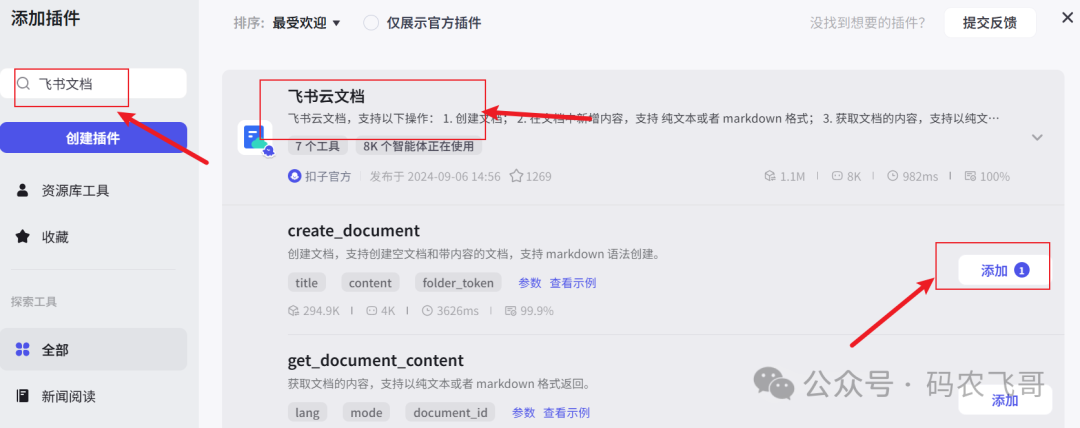1080x428 pixels.
Task: Click the 扣子官方 avatar icon
Action: (x=295, y=176)
